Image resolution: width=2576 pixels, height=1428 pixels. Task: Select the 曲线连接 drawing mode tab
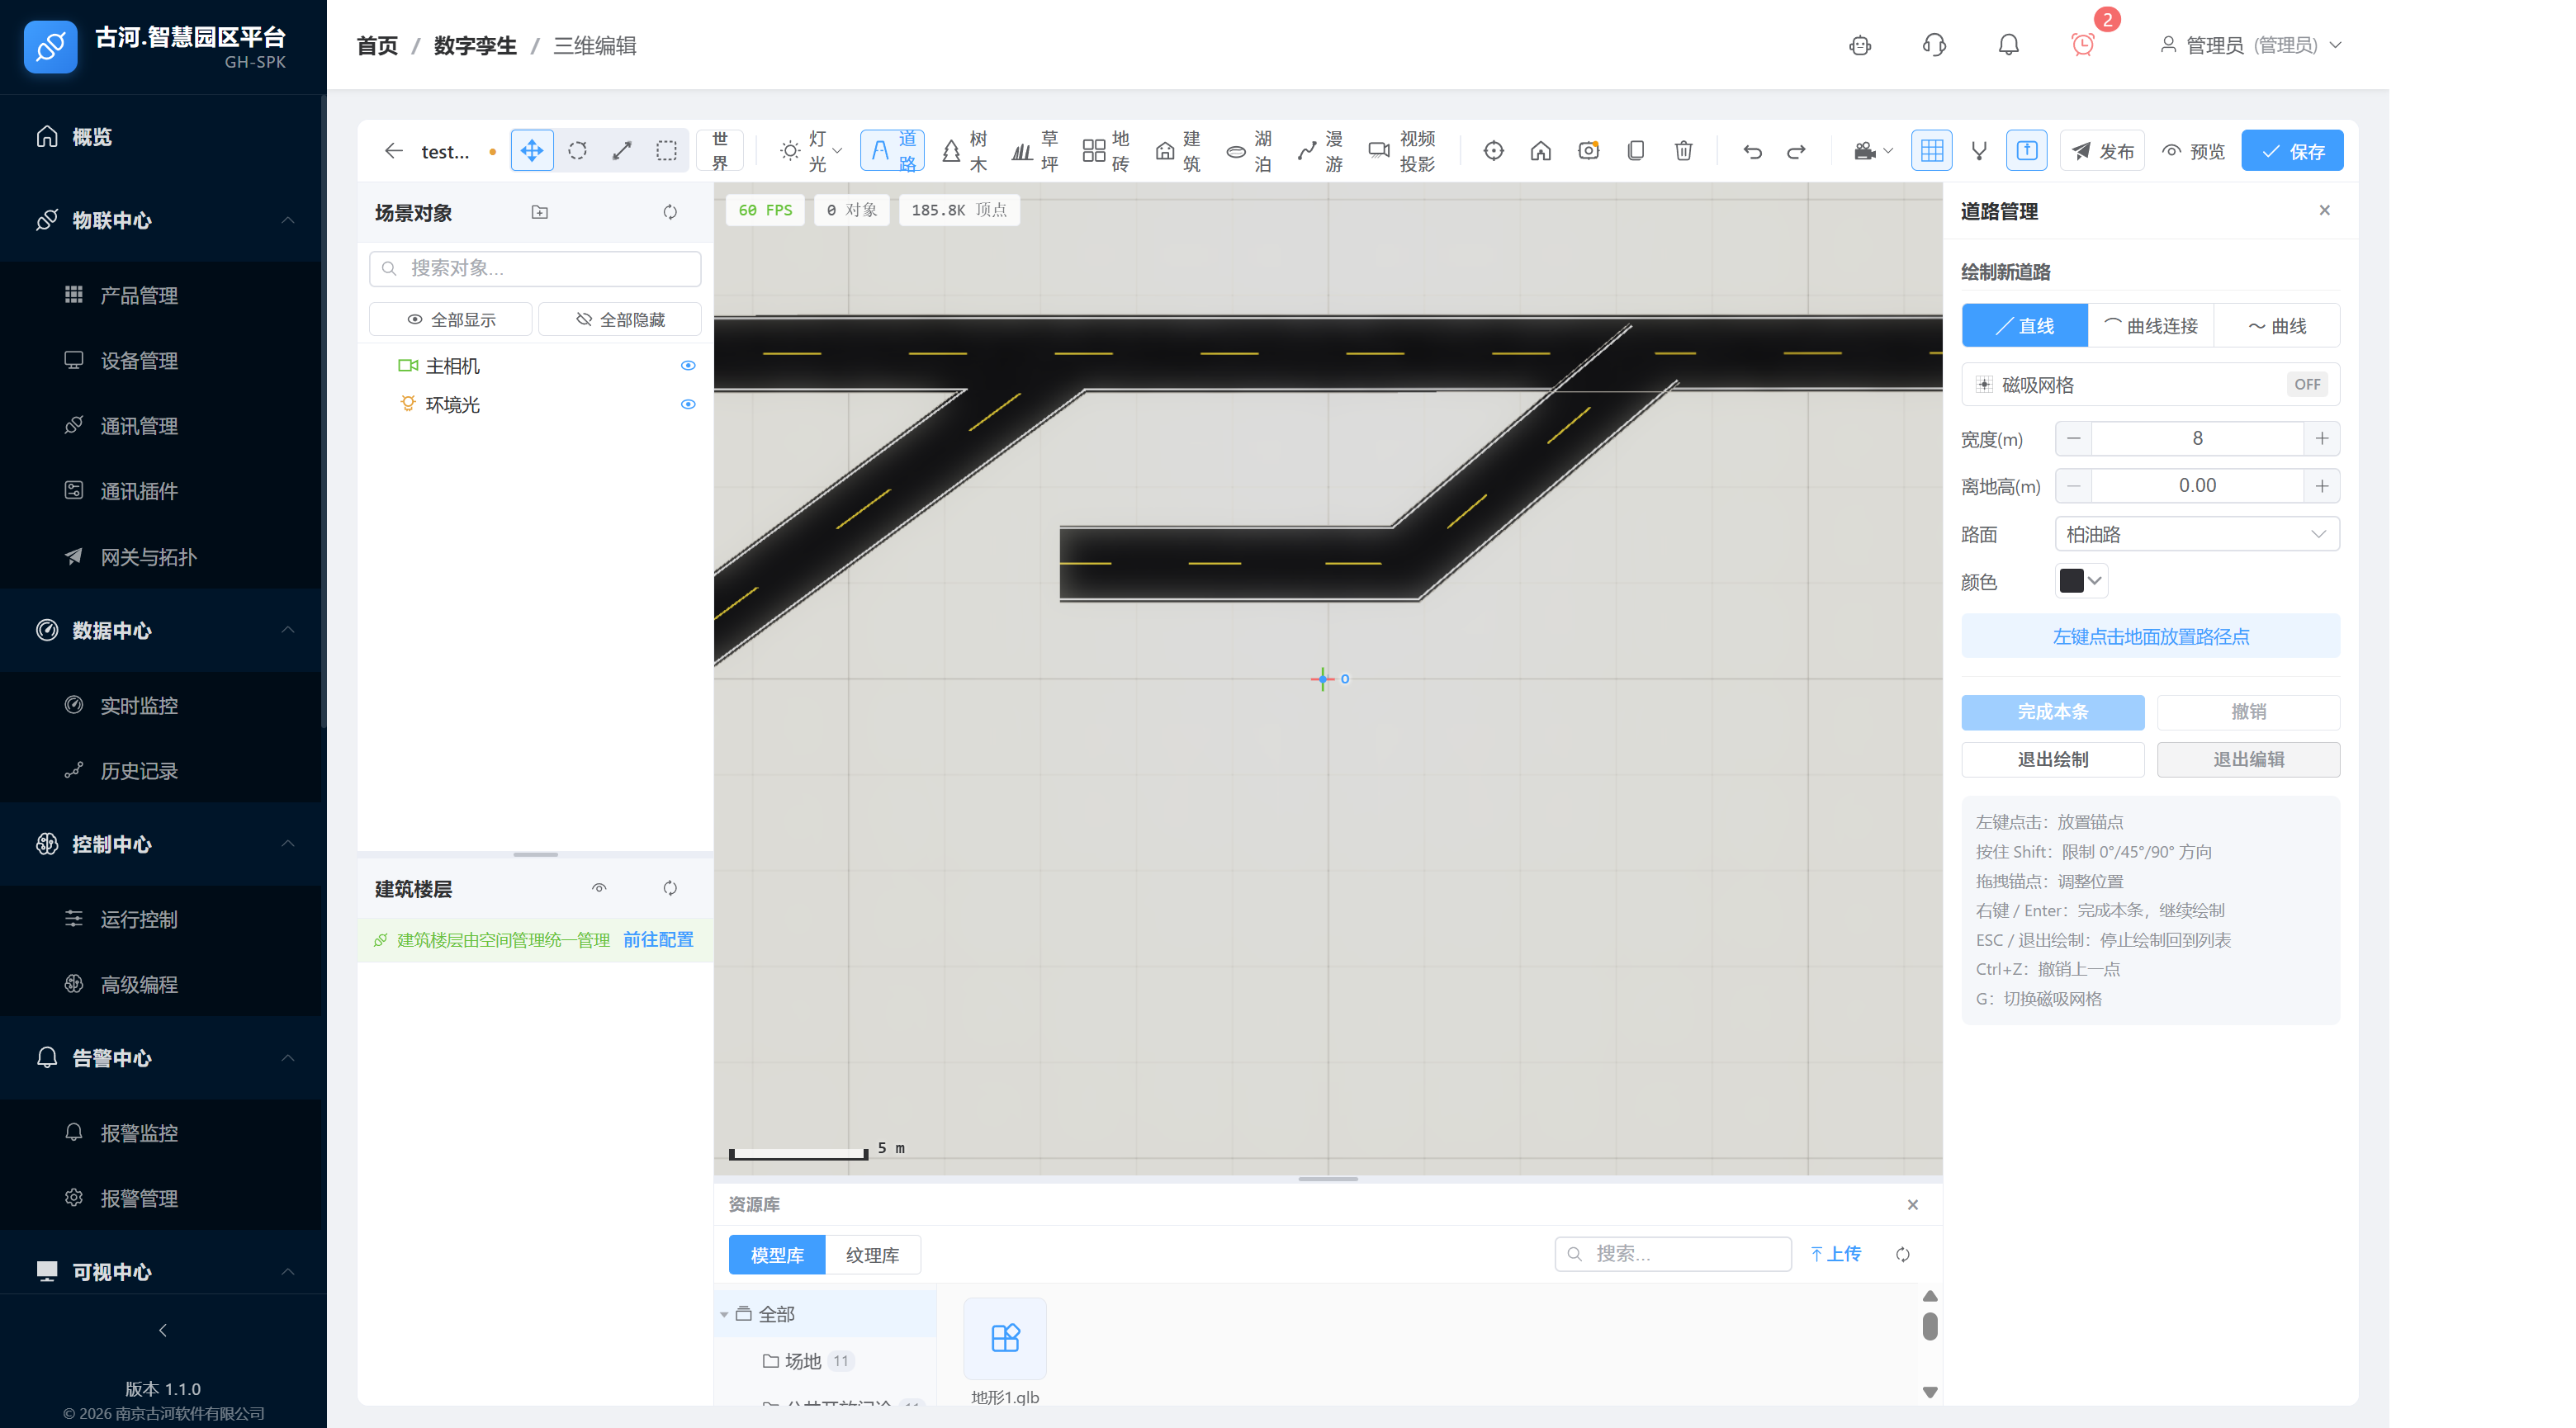point(2150,326)
